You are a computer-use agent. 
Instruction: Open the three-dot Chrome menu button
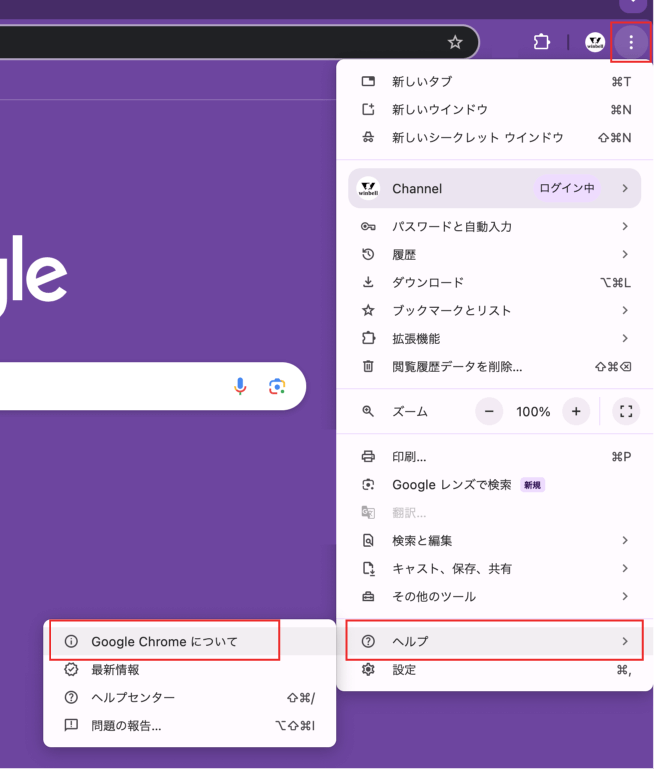630,42
